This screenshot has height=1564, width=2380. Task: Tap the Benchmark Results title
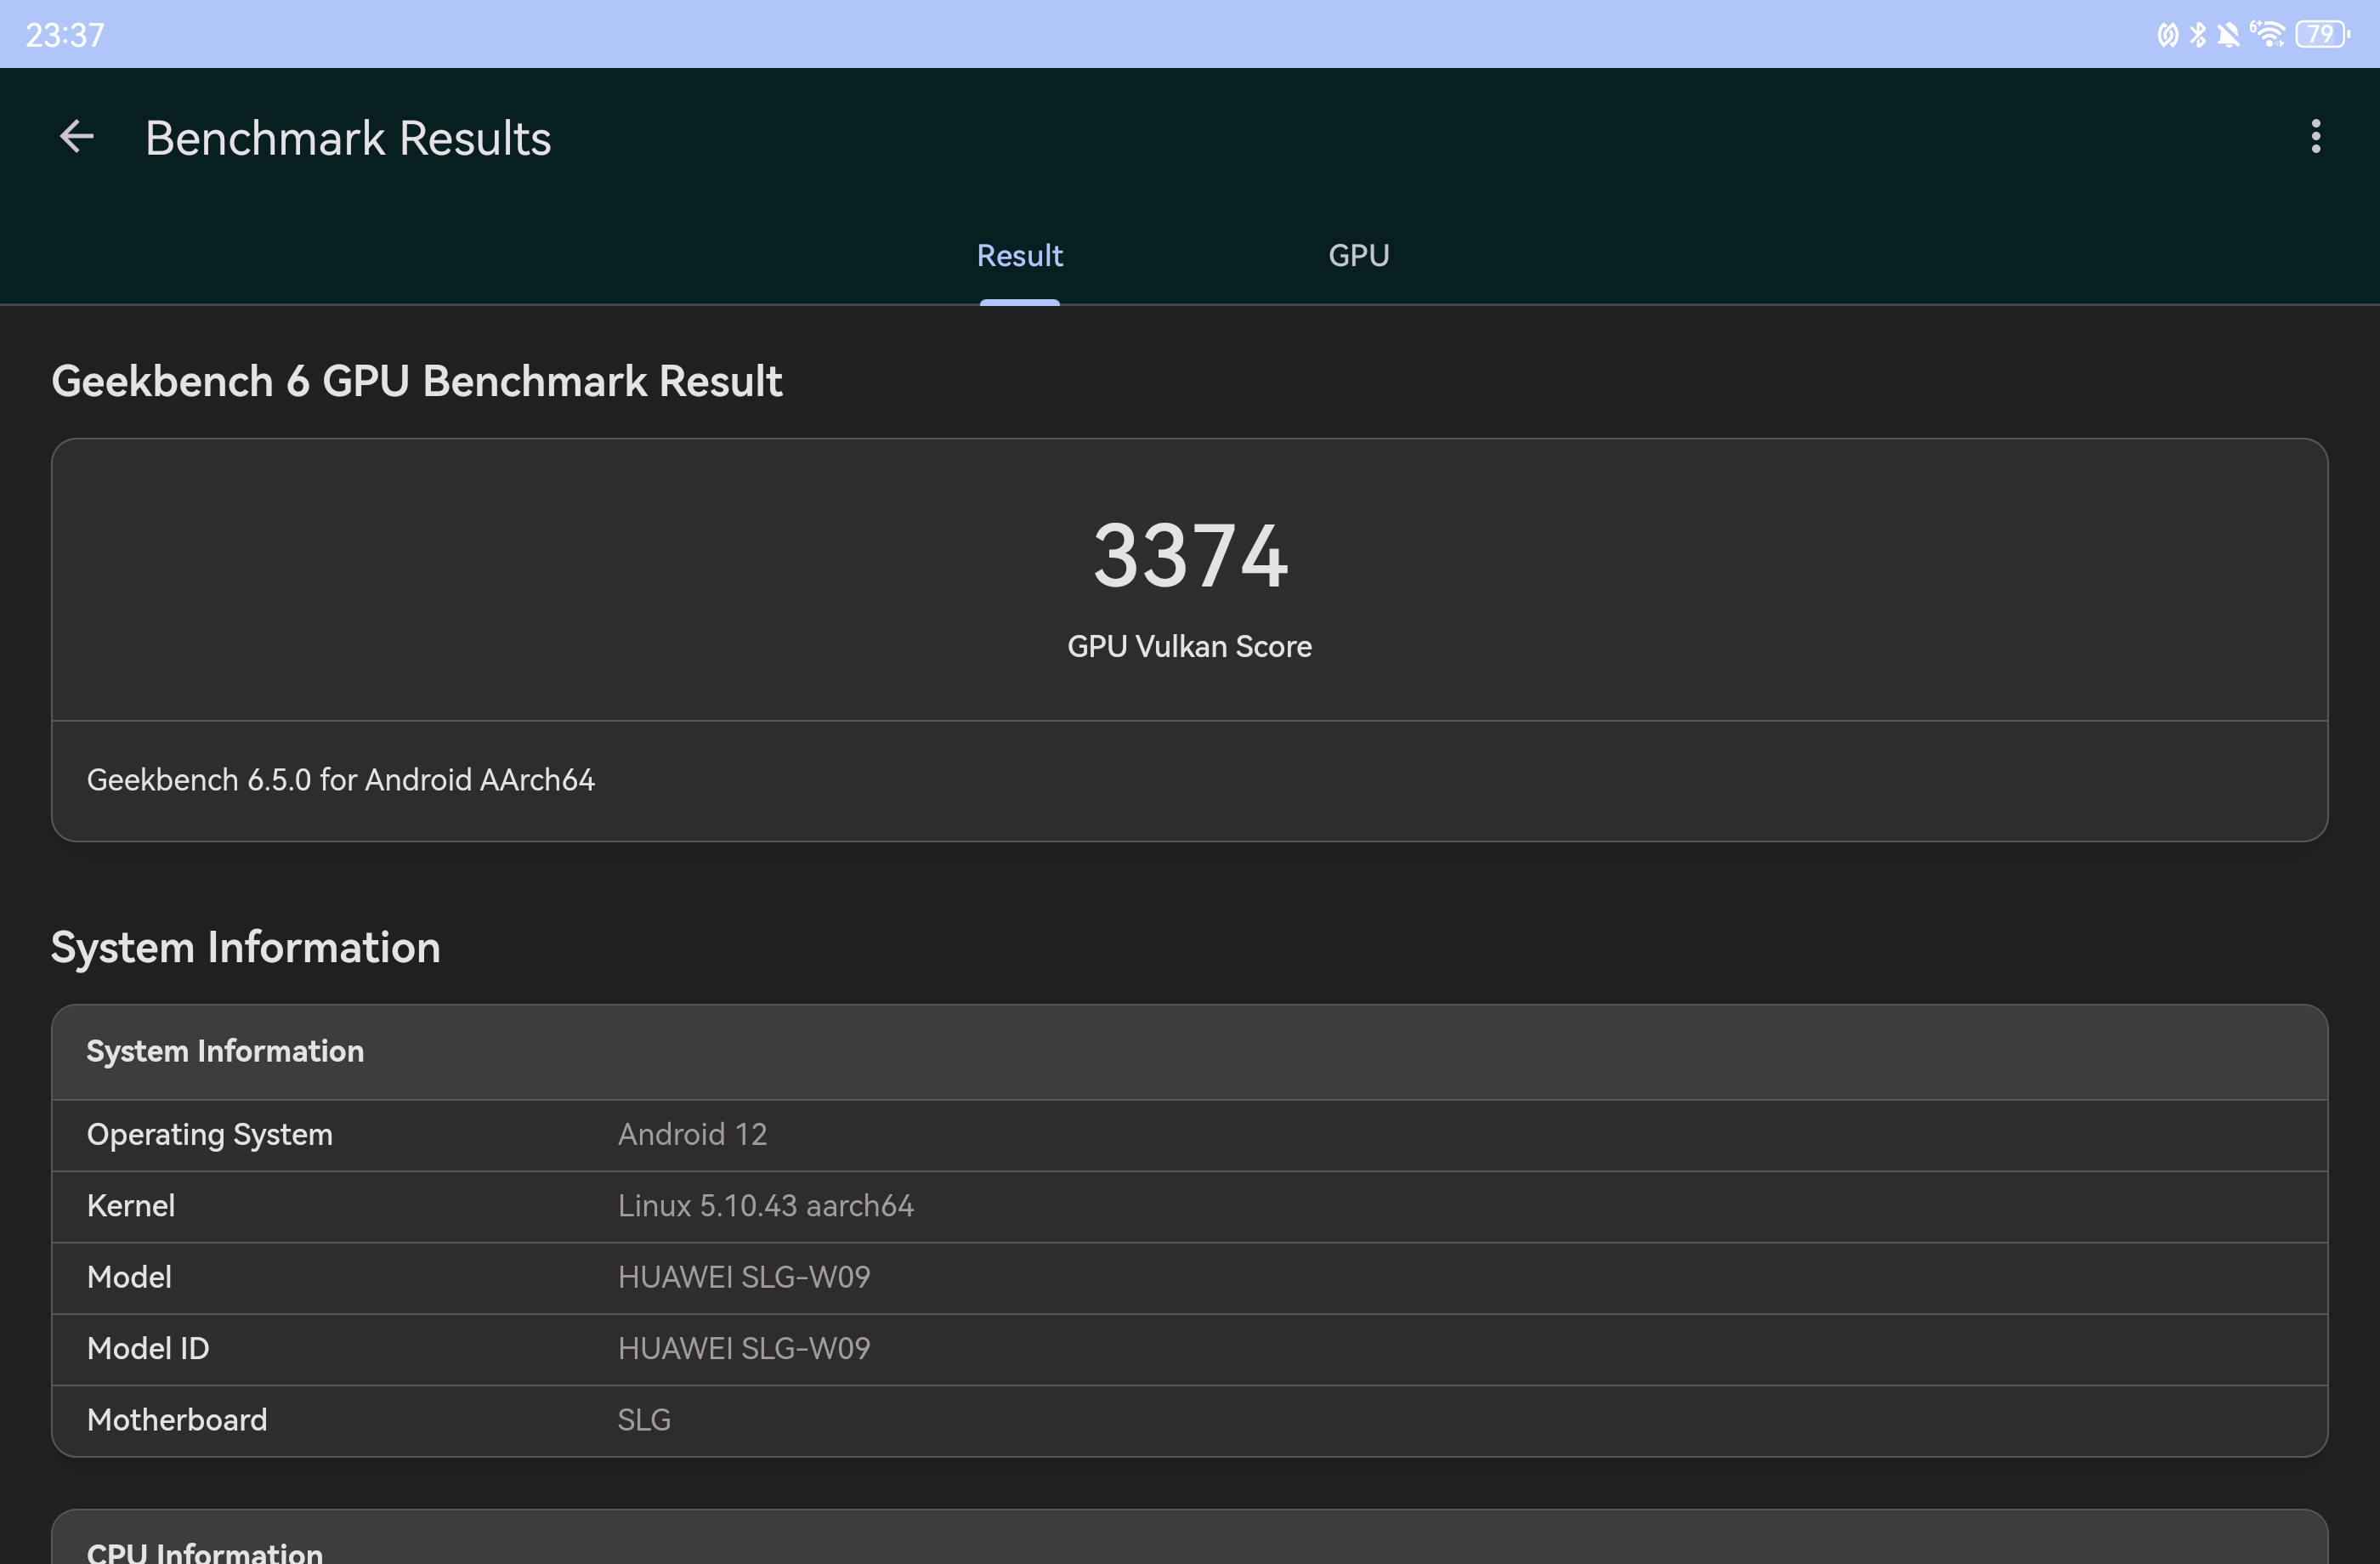click(x=348, y=138)
